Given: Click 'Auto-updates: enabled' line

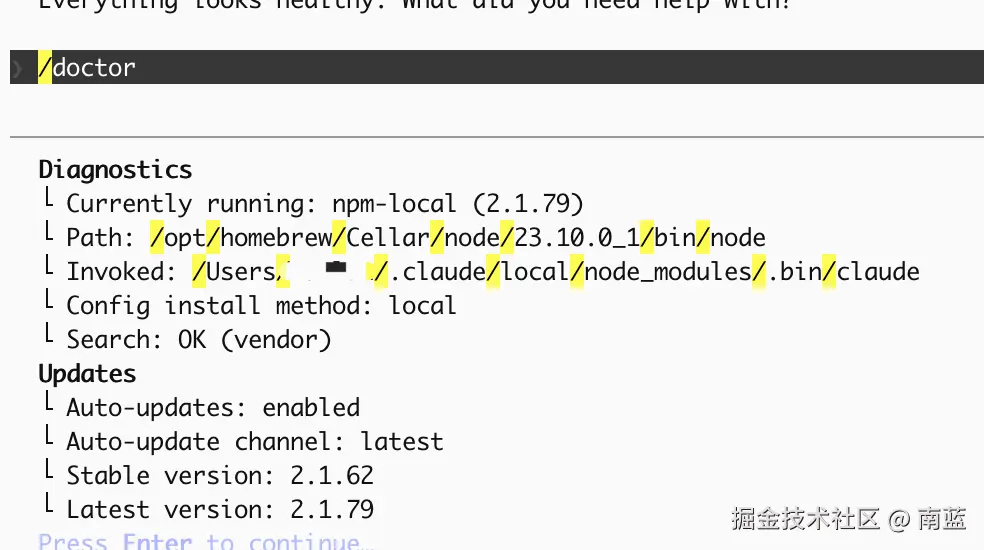Looking at the screenshot, I should [x=213, y=408].
